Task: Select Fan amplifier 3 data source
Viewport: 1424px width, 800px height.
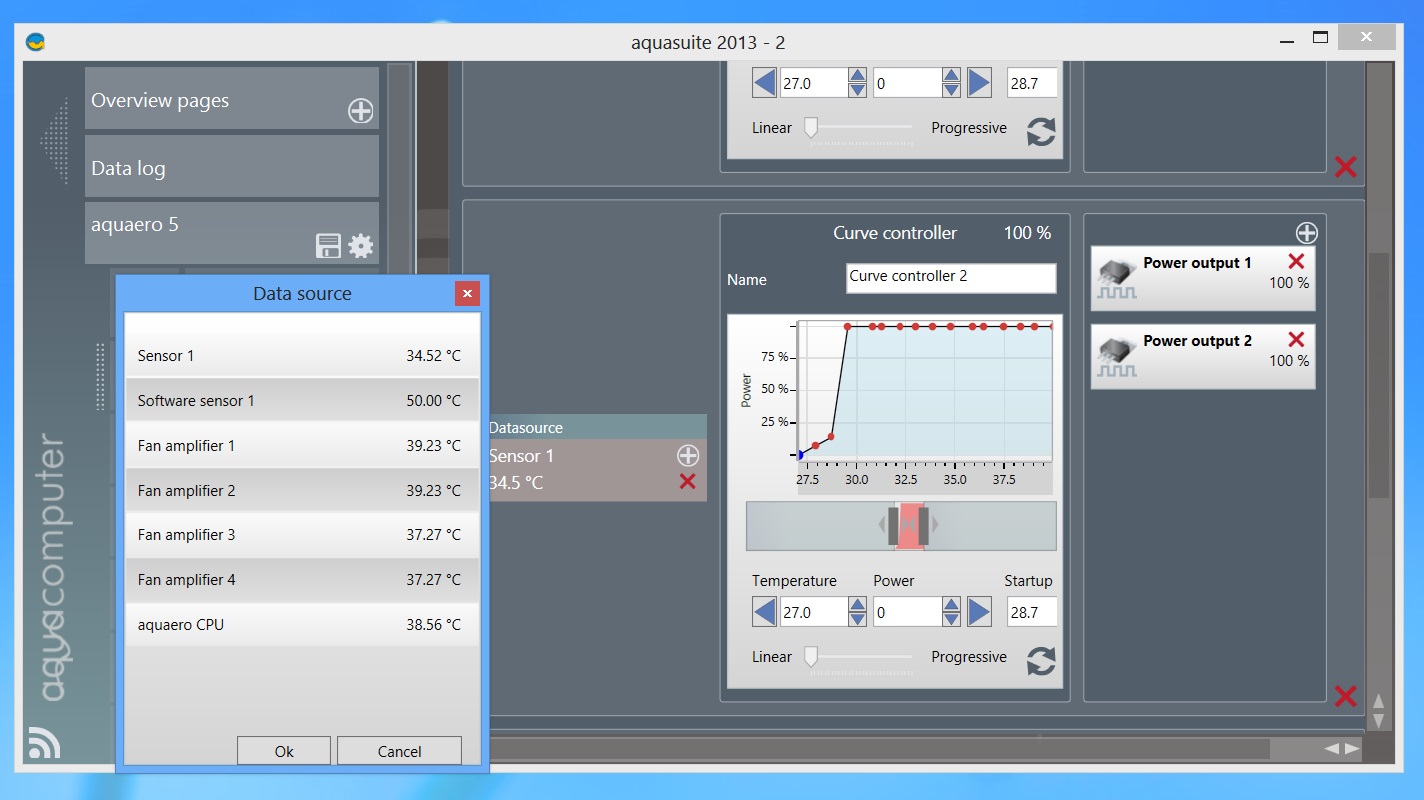Action: [300, 535]
